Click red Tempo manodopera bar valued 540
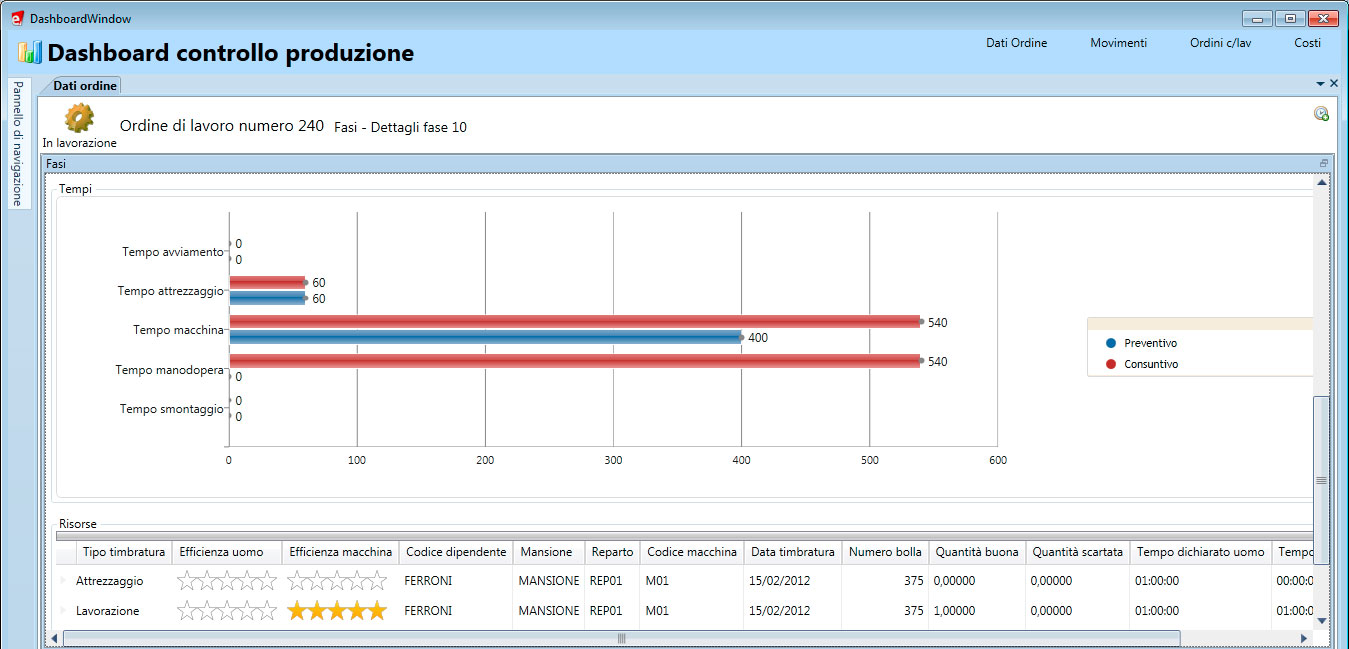The image size is (1349, 649). click(x=574, y=360)
